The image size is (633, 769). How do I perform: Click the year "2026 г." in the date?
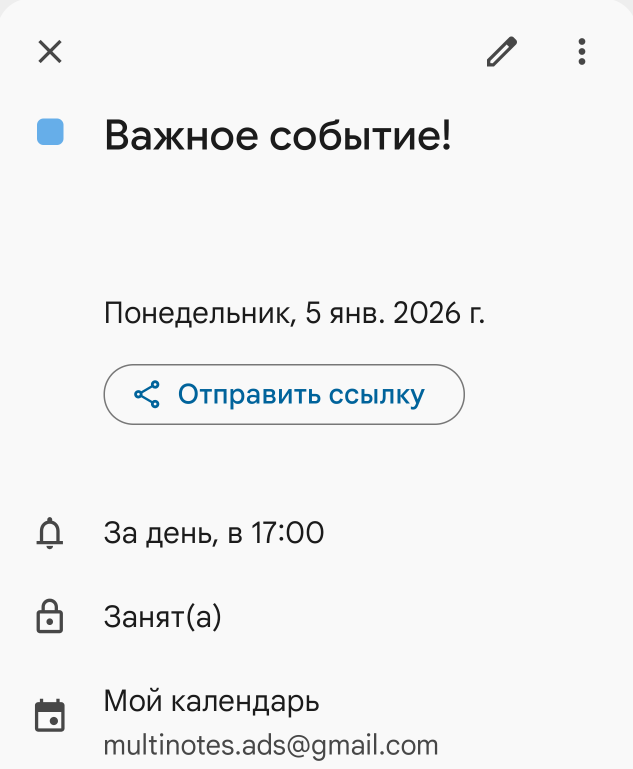coord(439,314)
